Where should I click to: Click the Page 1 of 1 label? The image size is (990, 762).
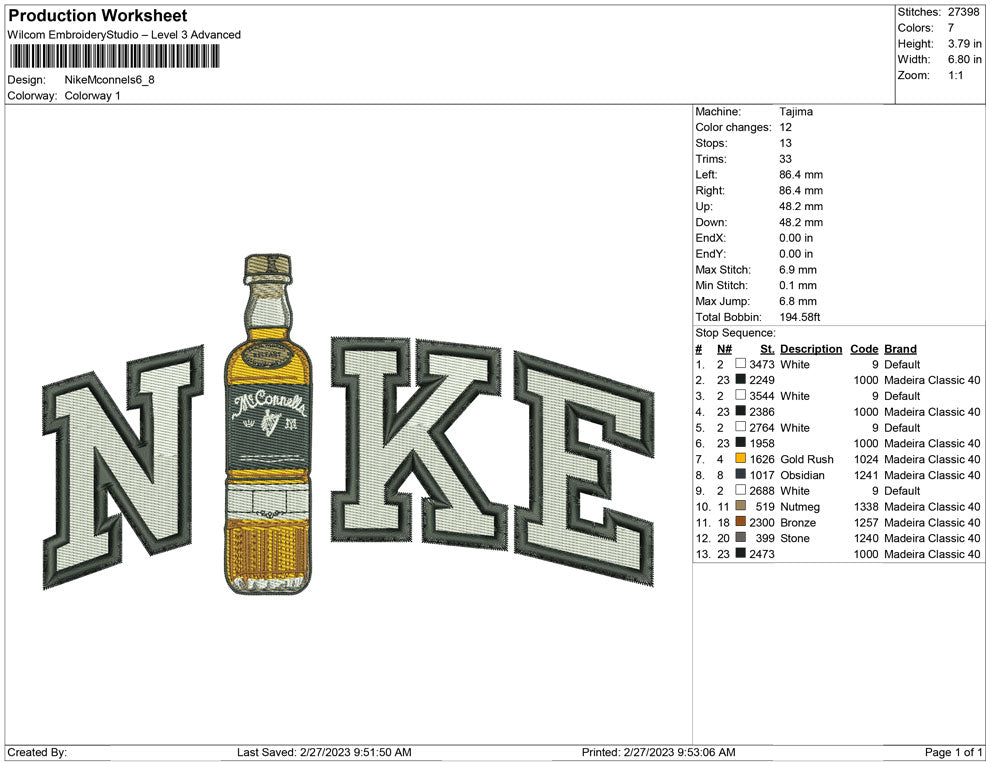953,752
